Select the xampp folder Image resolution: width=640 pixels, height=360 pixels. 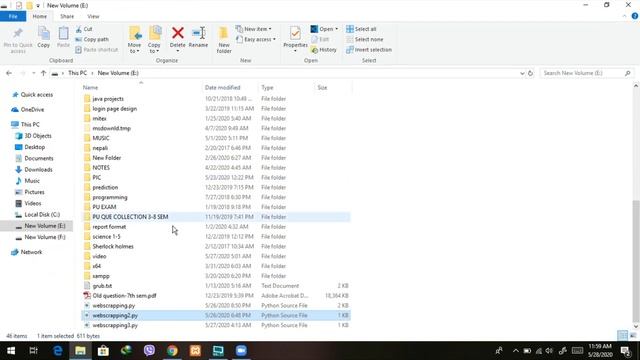click(216, 276)
